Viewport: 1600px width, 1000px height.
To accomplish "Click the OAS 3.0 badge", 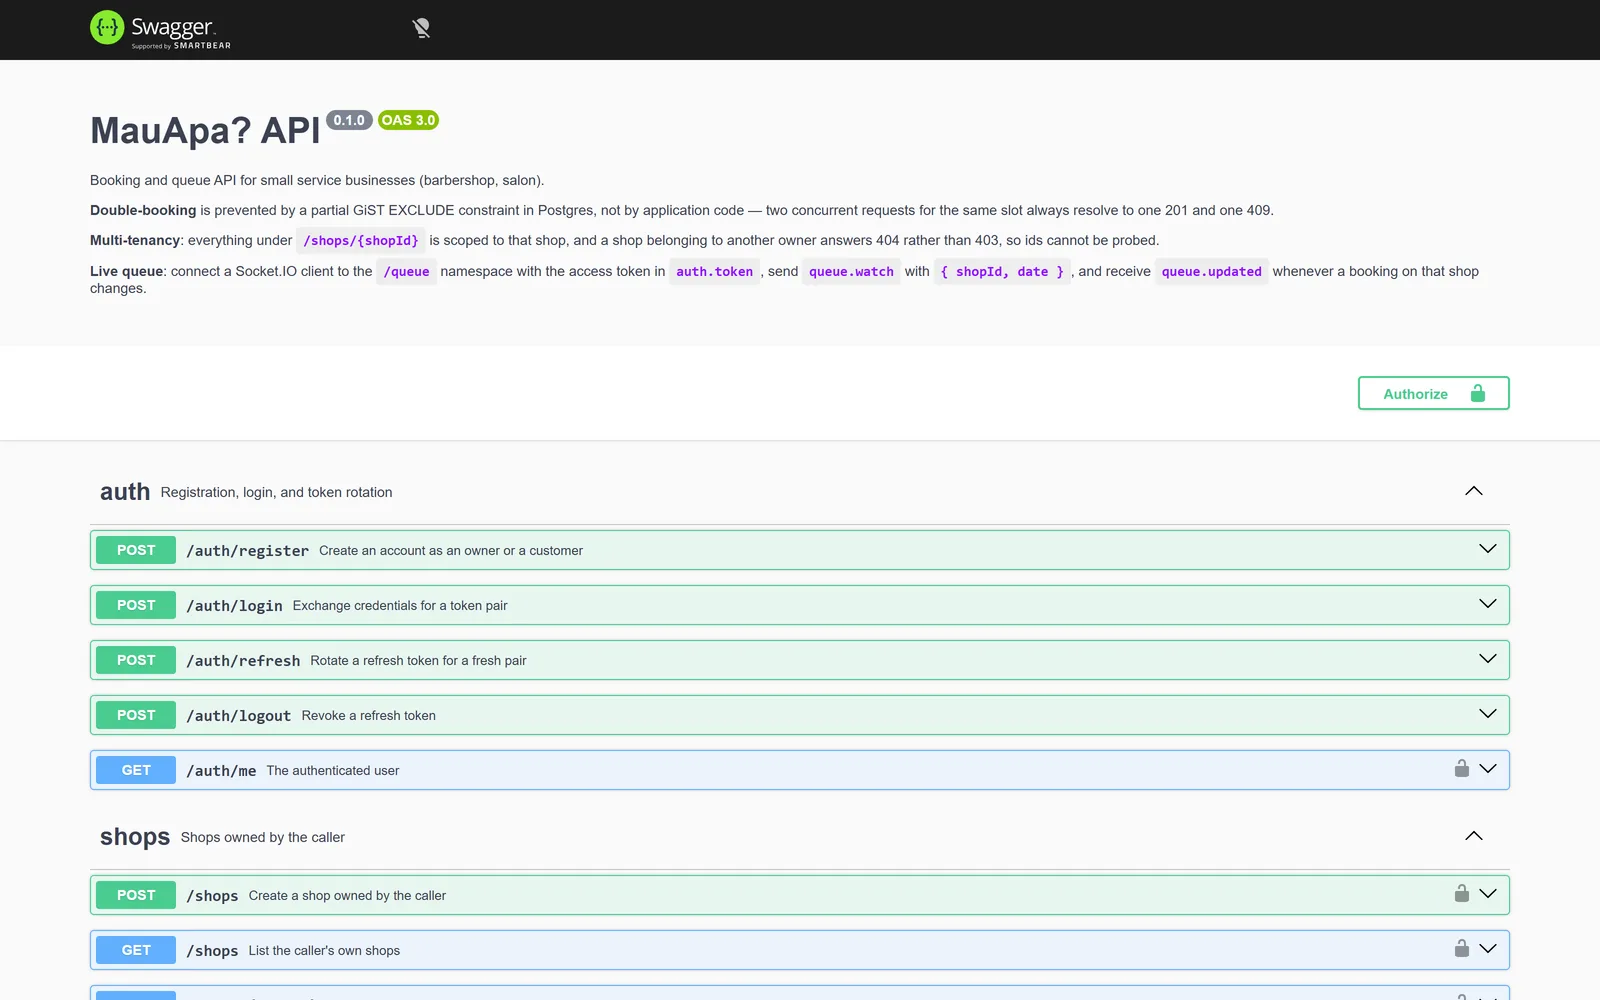I will [x=408, y=120].
